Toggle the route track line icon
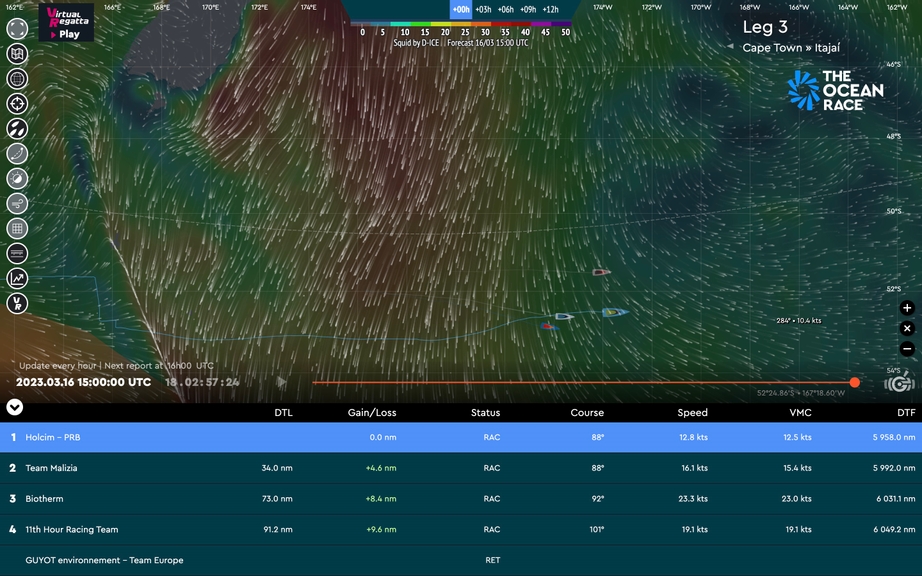Viewport: 922px width, 576px height. (17, 153)
